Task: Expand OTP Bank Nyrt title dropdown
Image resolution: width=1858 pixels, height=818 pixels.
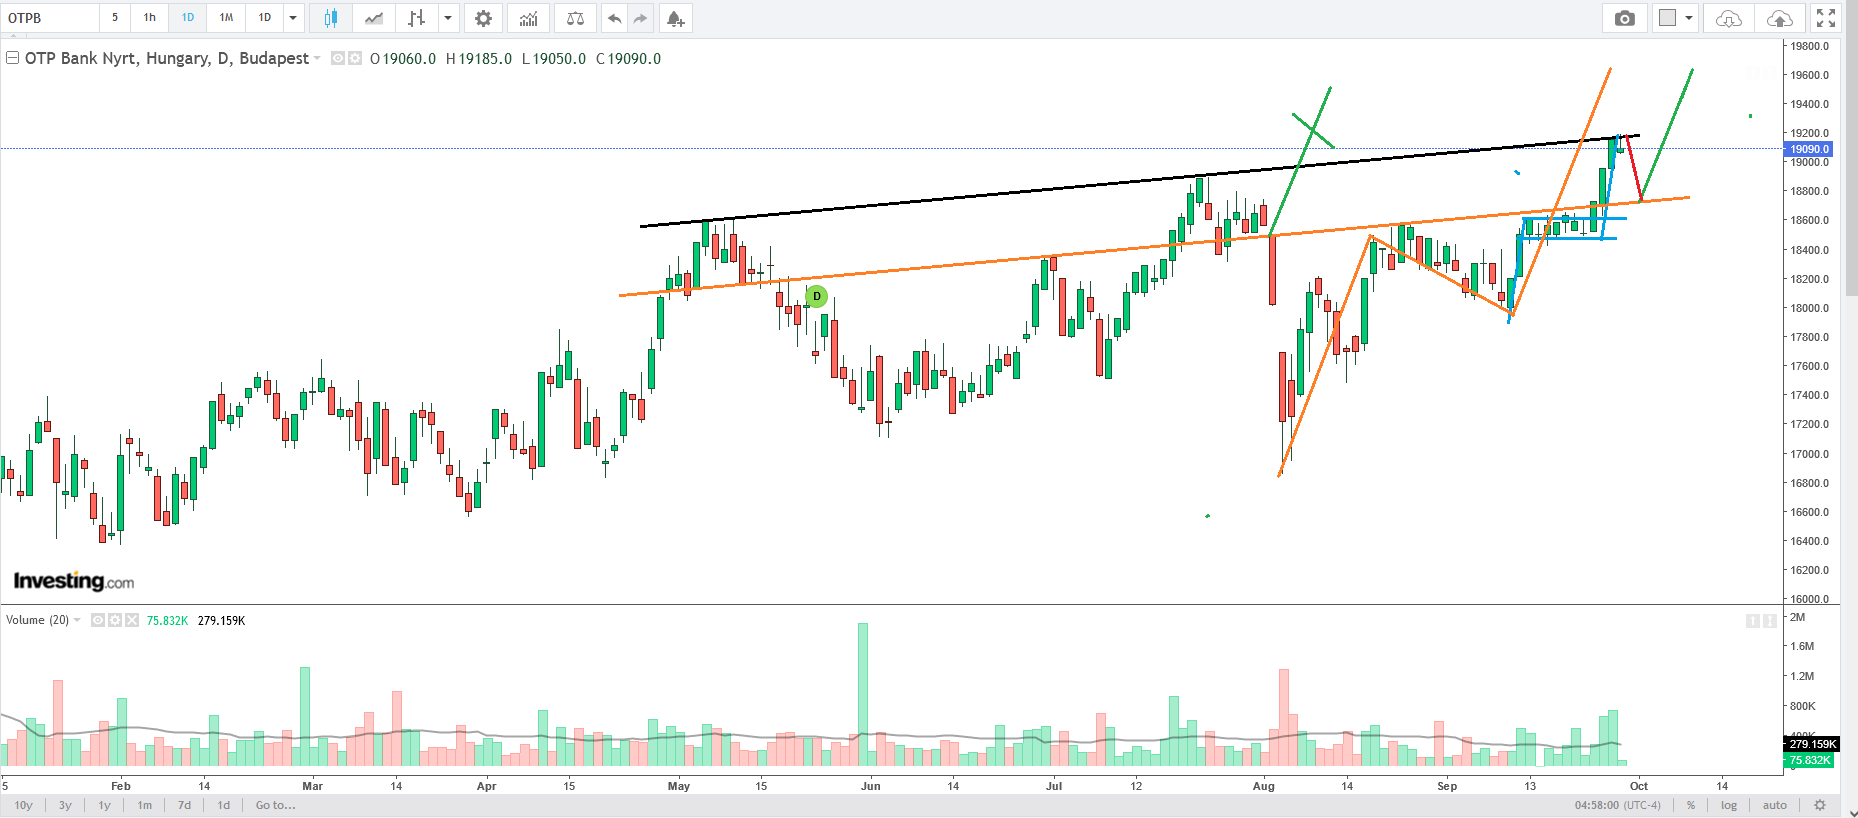Action: 317,59
